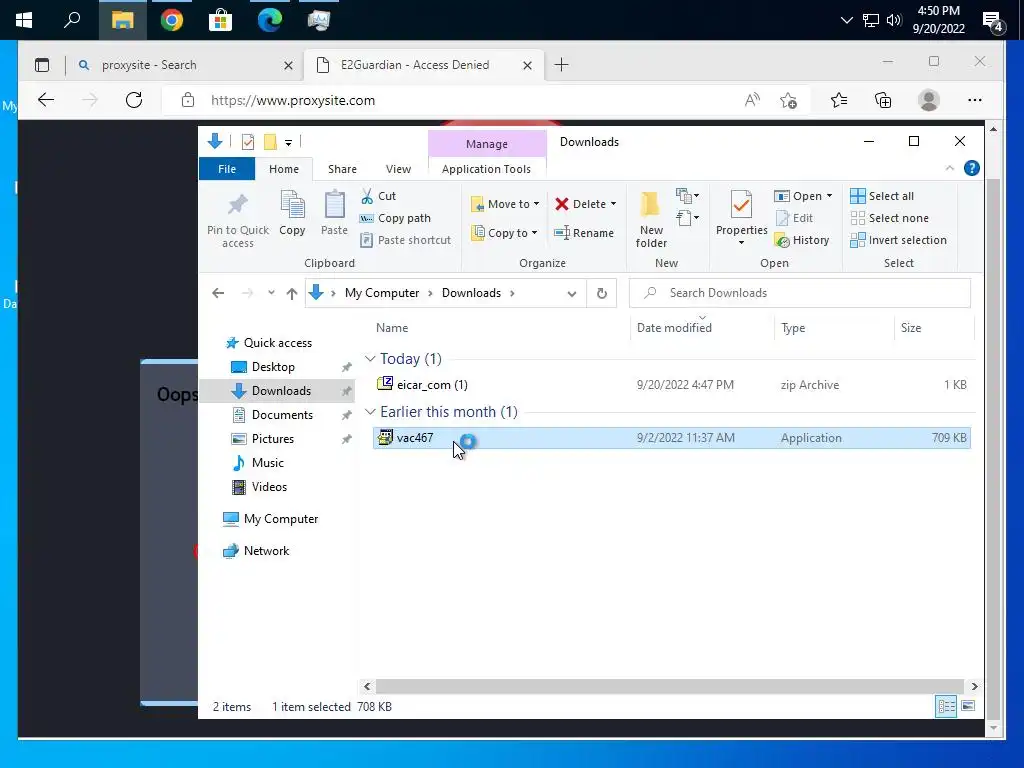Click the Copy ribbon icon

click(292, 214)
